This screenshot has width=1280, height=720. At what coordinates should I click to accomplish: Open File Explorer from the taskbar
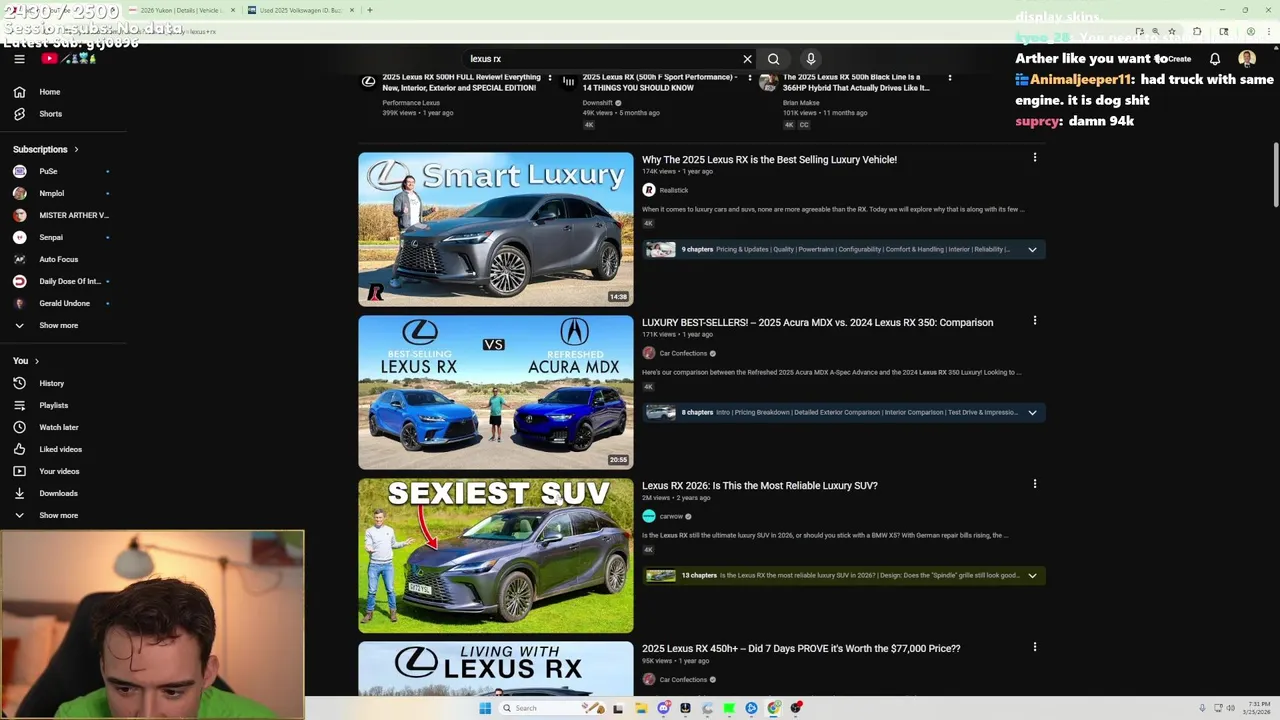641,708
